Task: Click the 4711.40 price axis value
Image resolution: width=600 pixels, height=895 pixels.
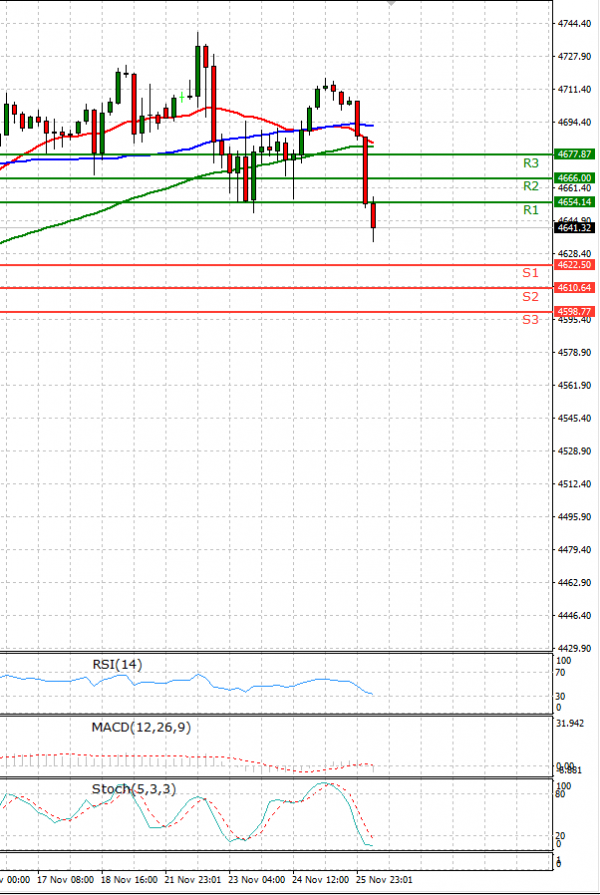Action: coord(574,90)
